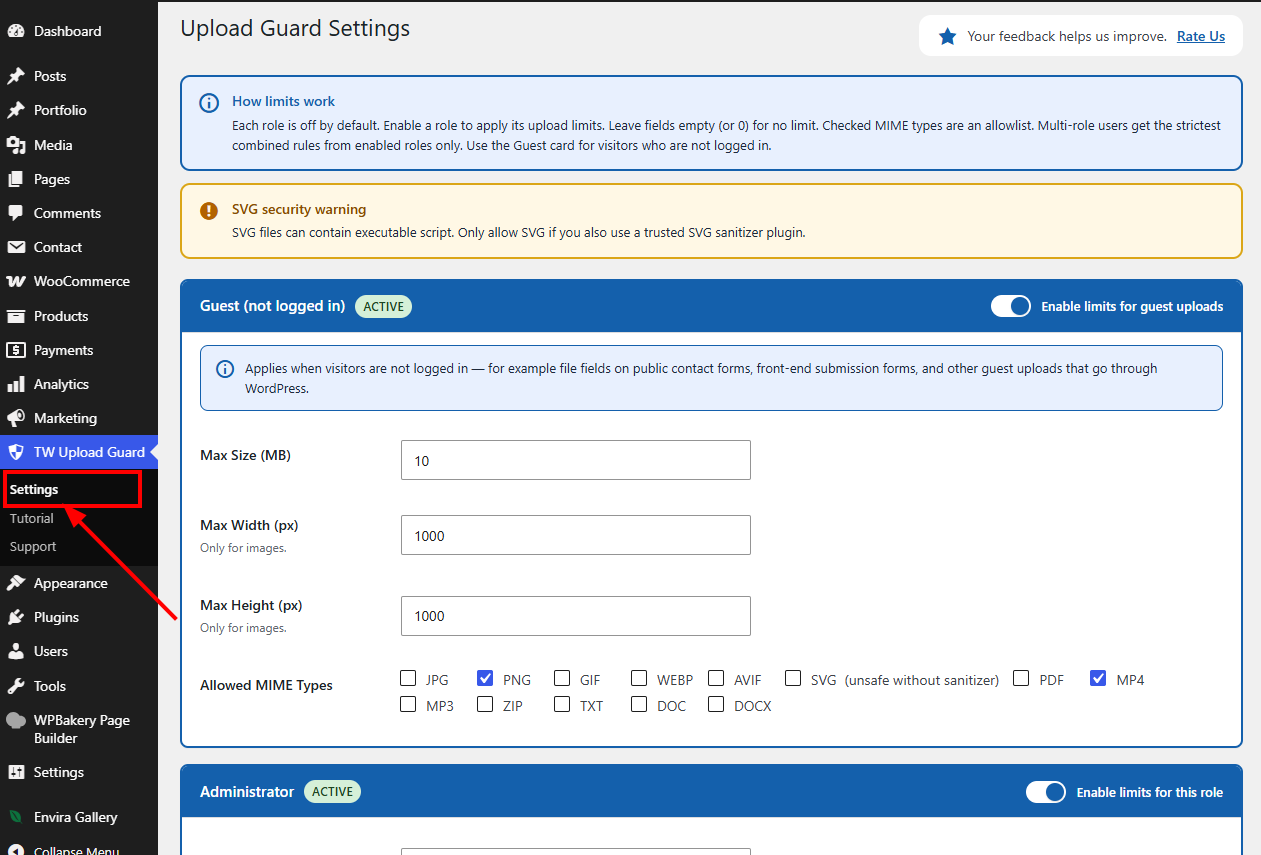Click the feedback star icon
1261x855 pixels.
947,36
